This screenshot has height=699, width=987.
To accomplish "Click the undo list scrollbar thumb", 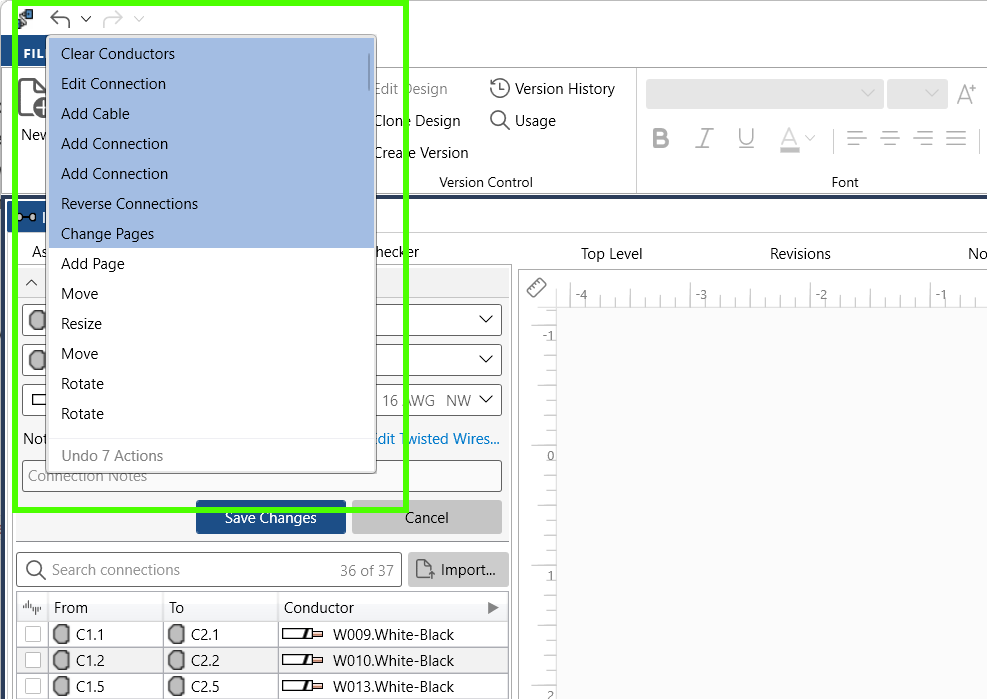I will pos(369,71).
